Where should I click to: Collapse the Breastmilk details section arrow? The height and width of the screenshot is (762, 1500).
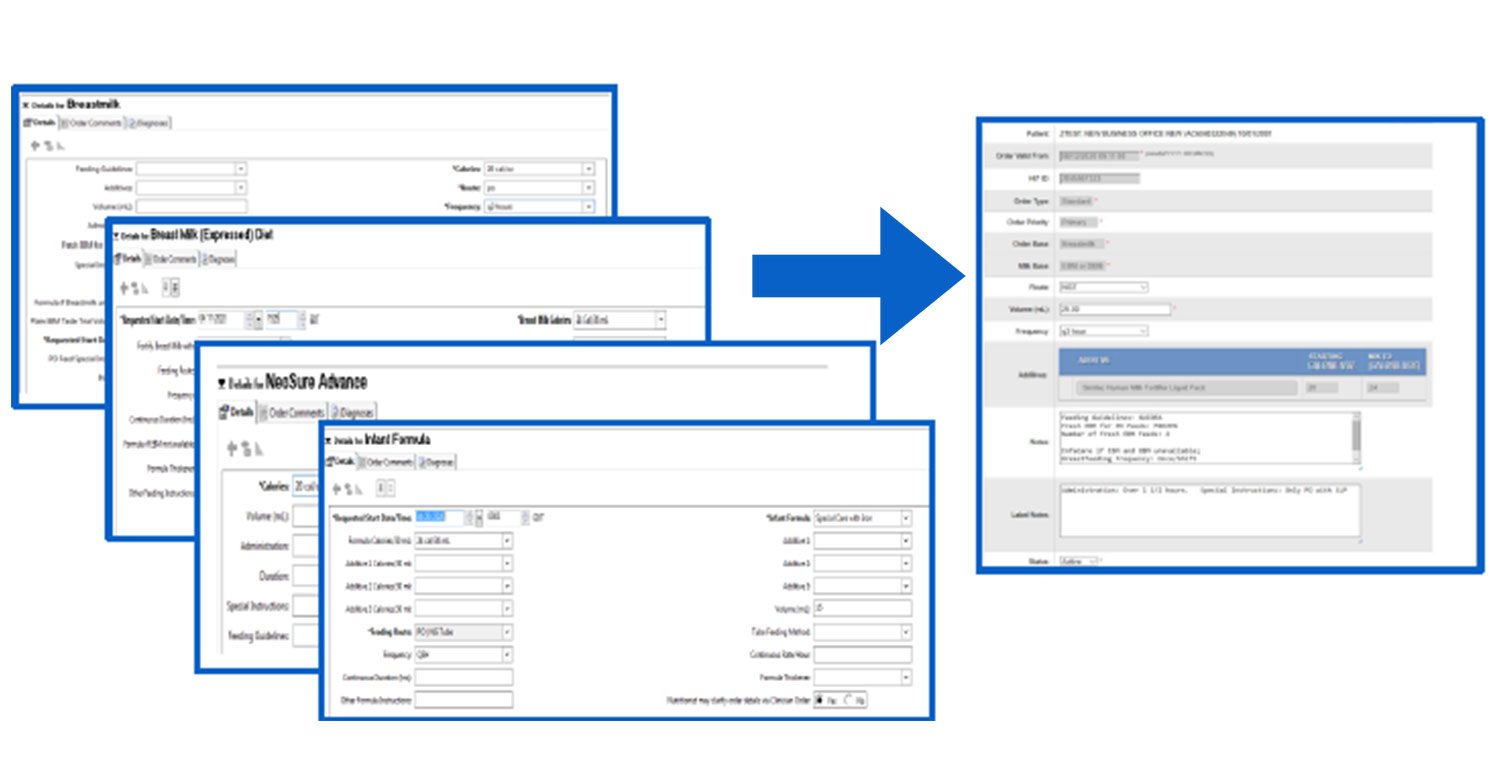click(26, 104)
